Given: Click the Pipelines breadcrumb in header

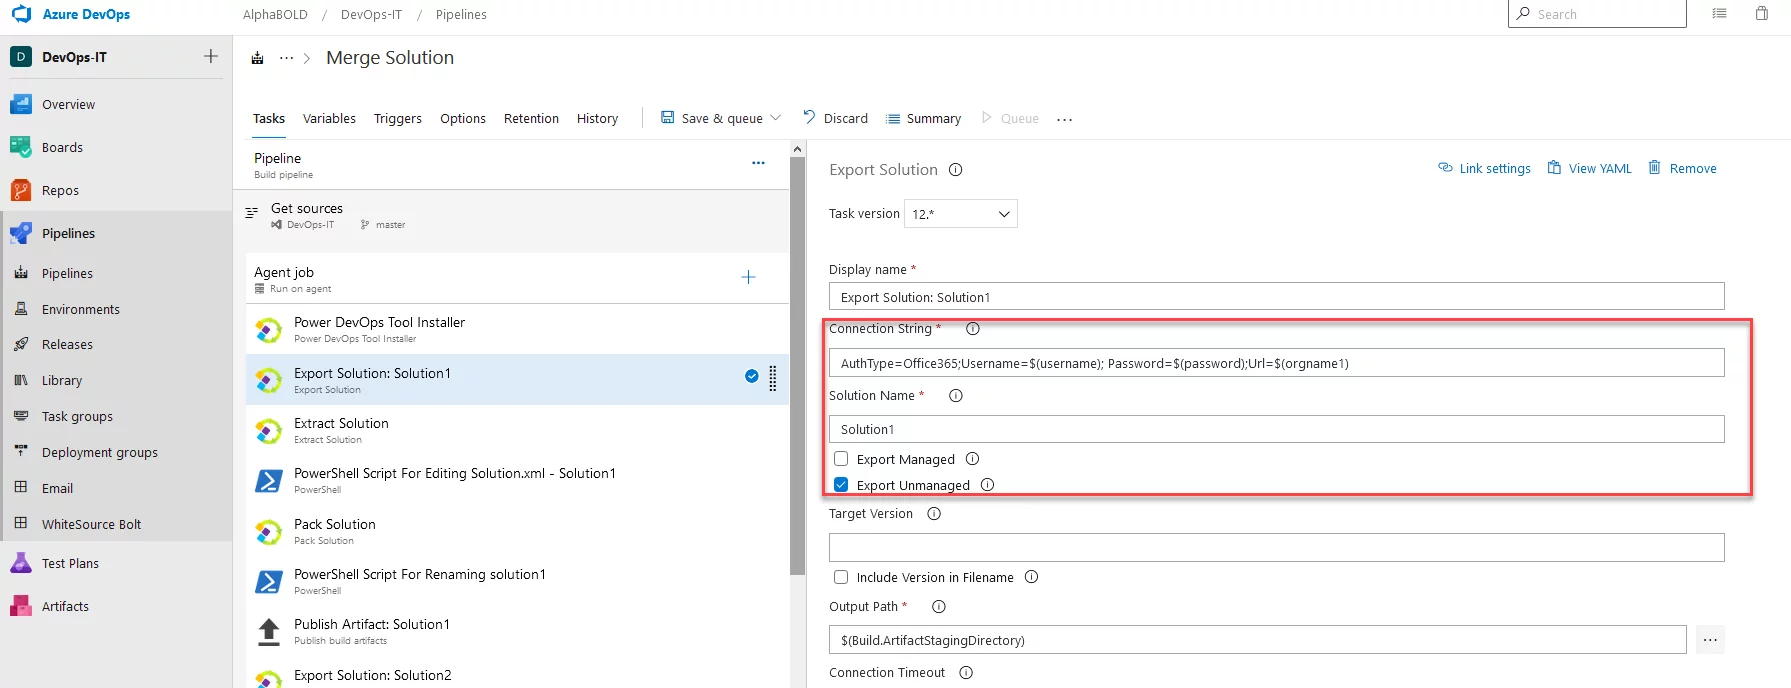Looking at the screenshot, I should pyautogui.click(x=461, y=14).
